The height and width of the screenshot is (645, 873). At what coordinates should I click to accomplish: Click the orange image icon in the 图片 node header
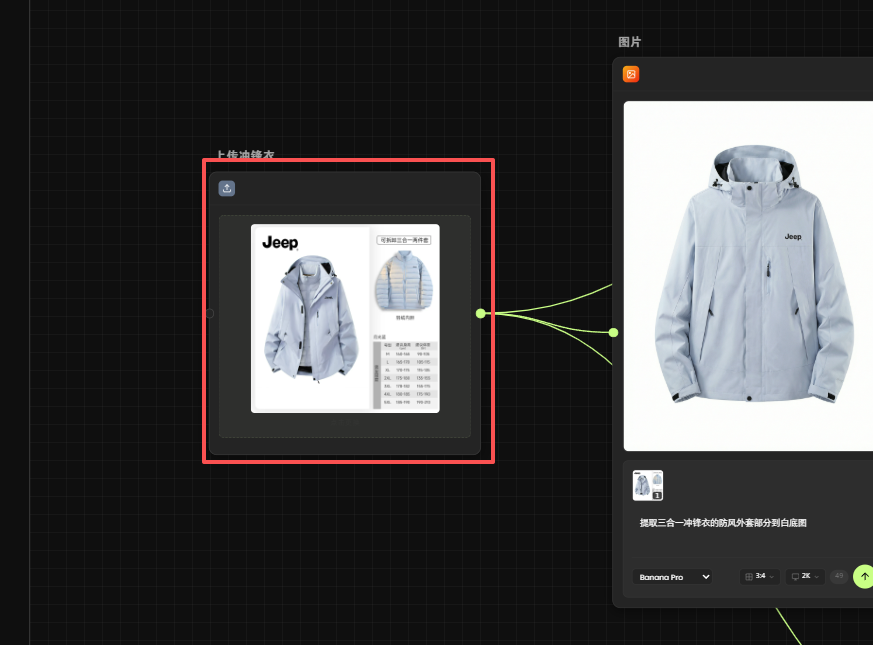tap(631, 74)
